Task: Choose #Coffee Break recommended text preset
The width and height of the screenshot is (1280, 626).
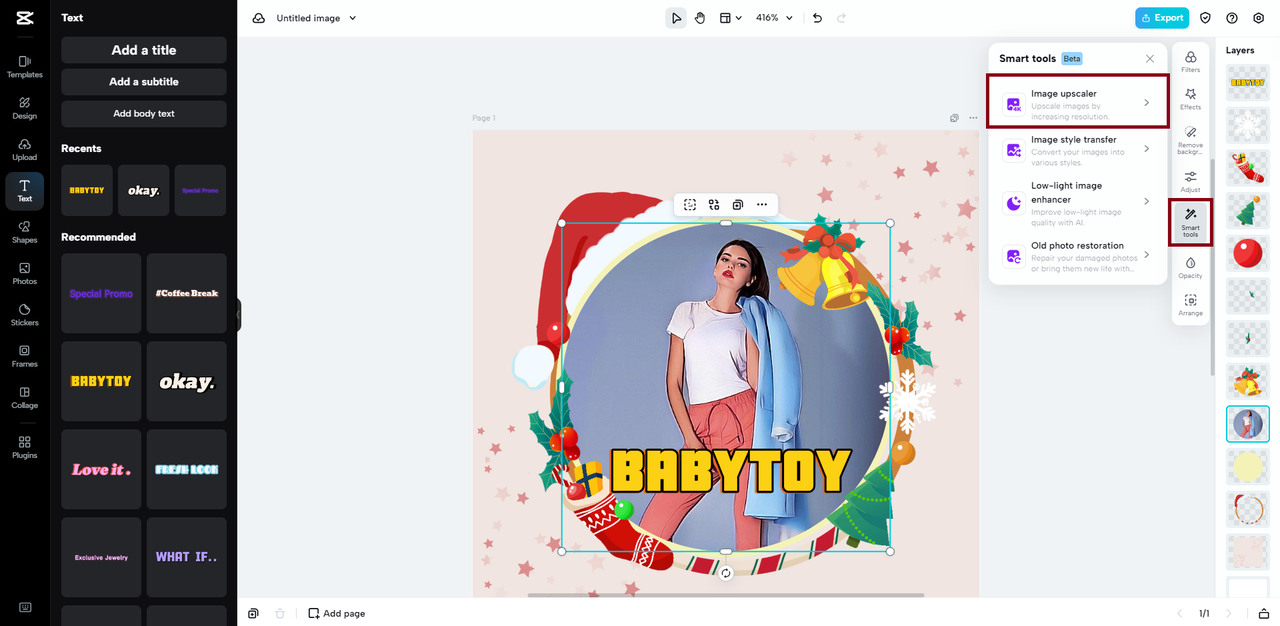Action: coord(187,293)
